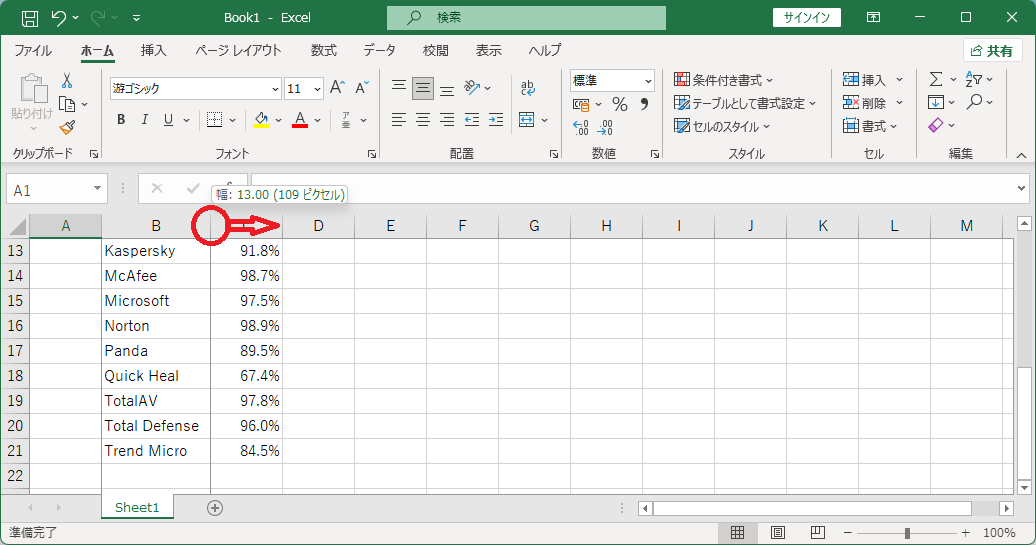Open the 表示 tab
The image size is (1036, 545).
pos(489,50)
